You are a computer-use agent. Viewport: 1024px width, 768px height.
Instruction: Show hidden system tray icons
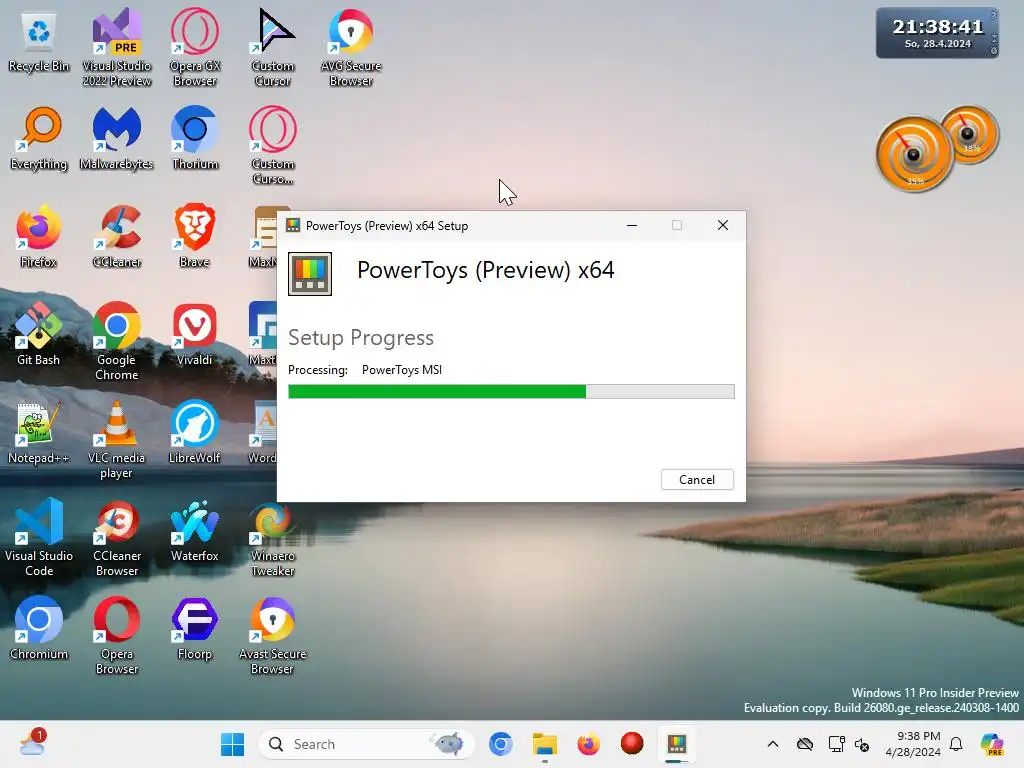773,744
